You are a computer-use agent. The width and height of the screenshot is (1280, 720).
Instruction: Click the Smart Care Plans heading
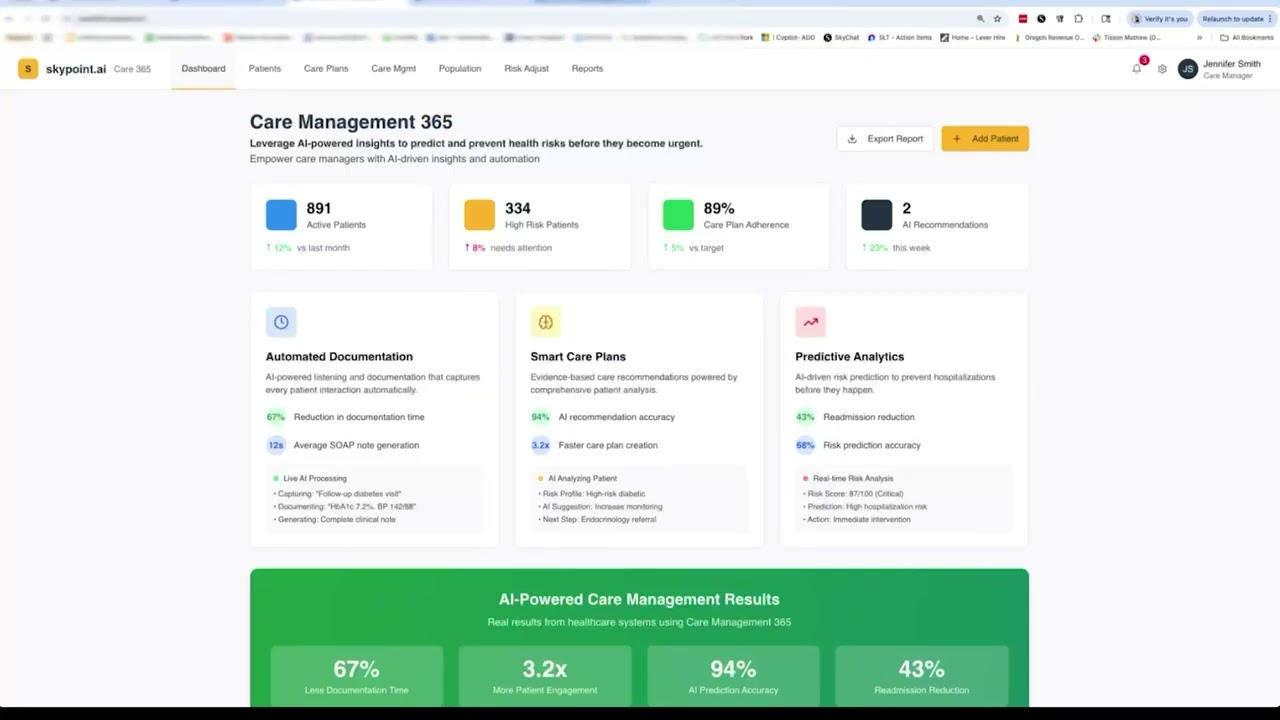pos(578,356)
